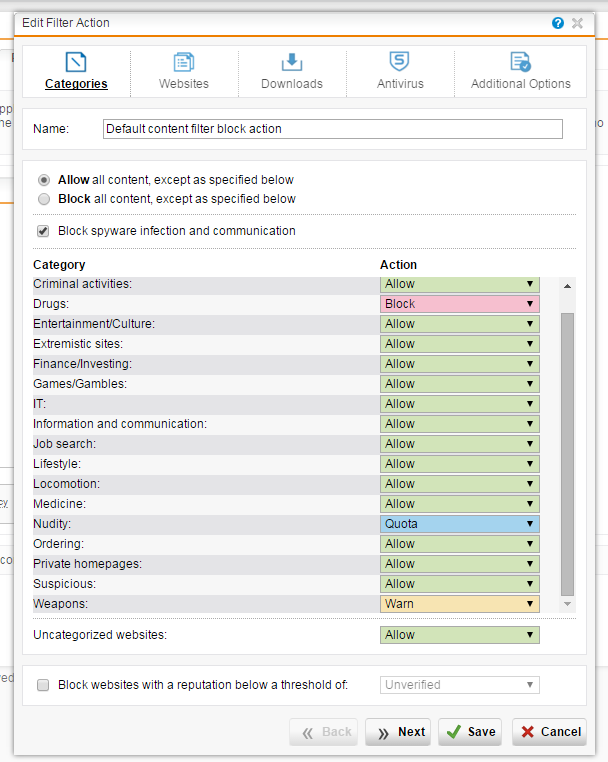Screen dimensions: 608x762
Task: Click the 'Action' column header text
Action: pos(399,265)
